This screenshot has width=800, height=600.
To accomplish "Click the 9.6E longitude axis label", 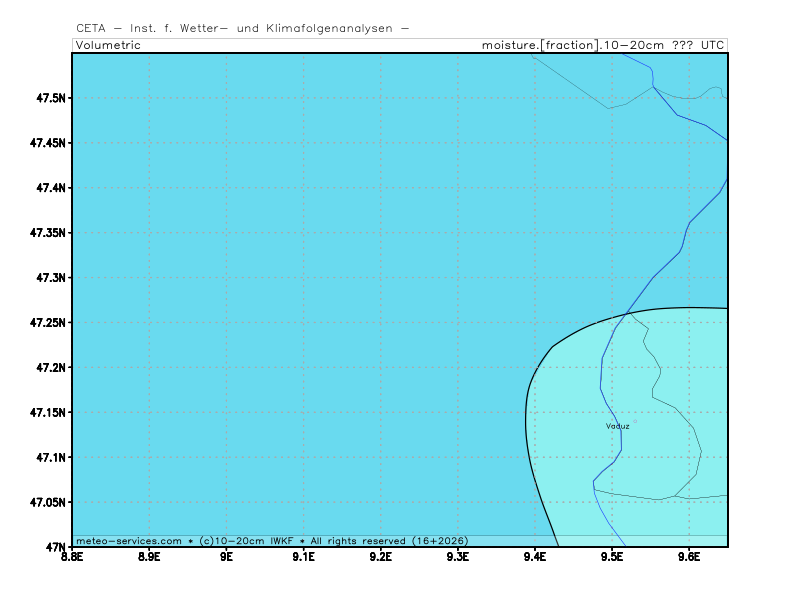I will [x=688, y=556].
